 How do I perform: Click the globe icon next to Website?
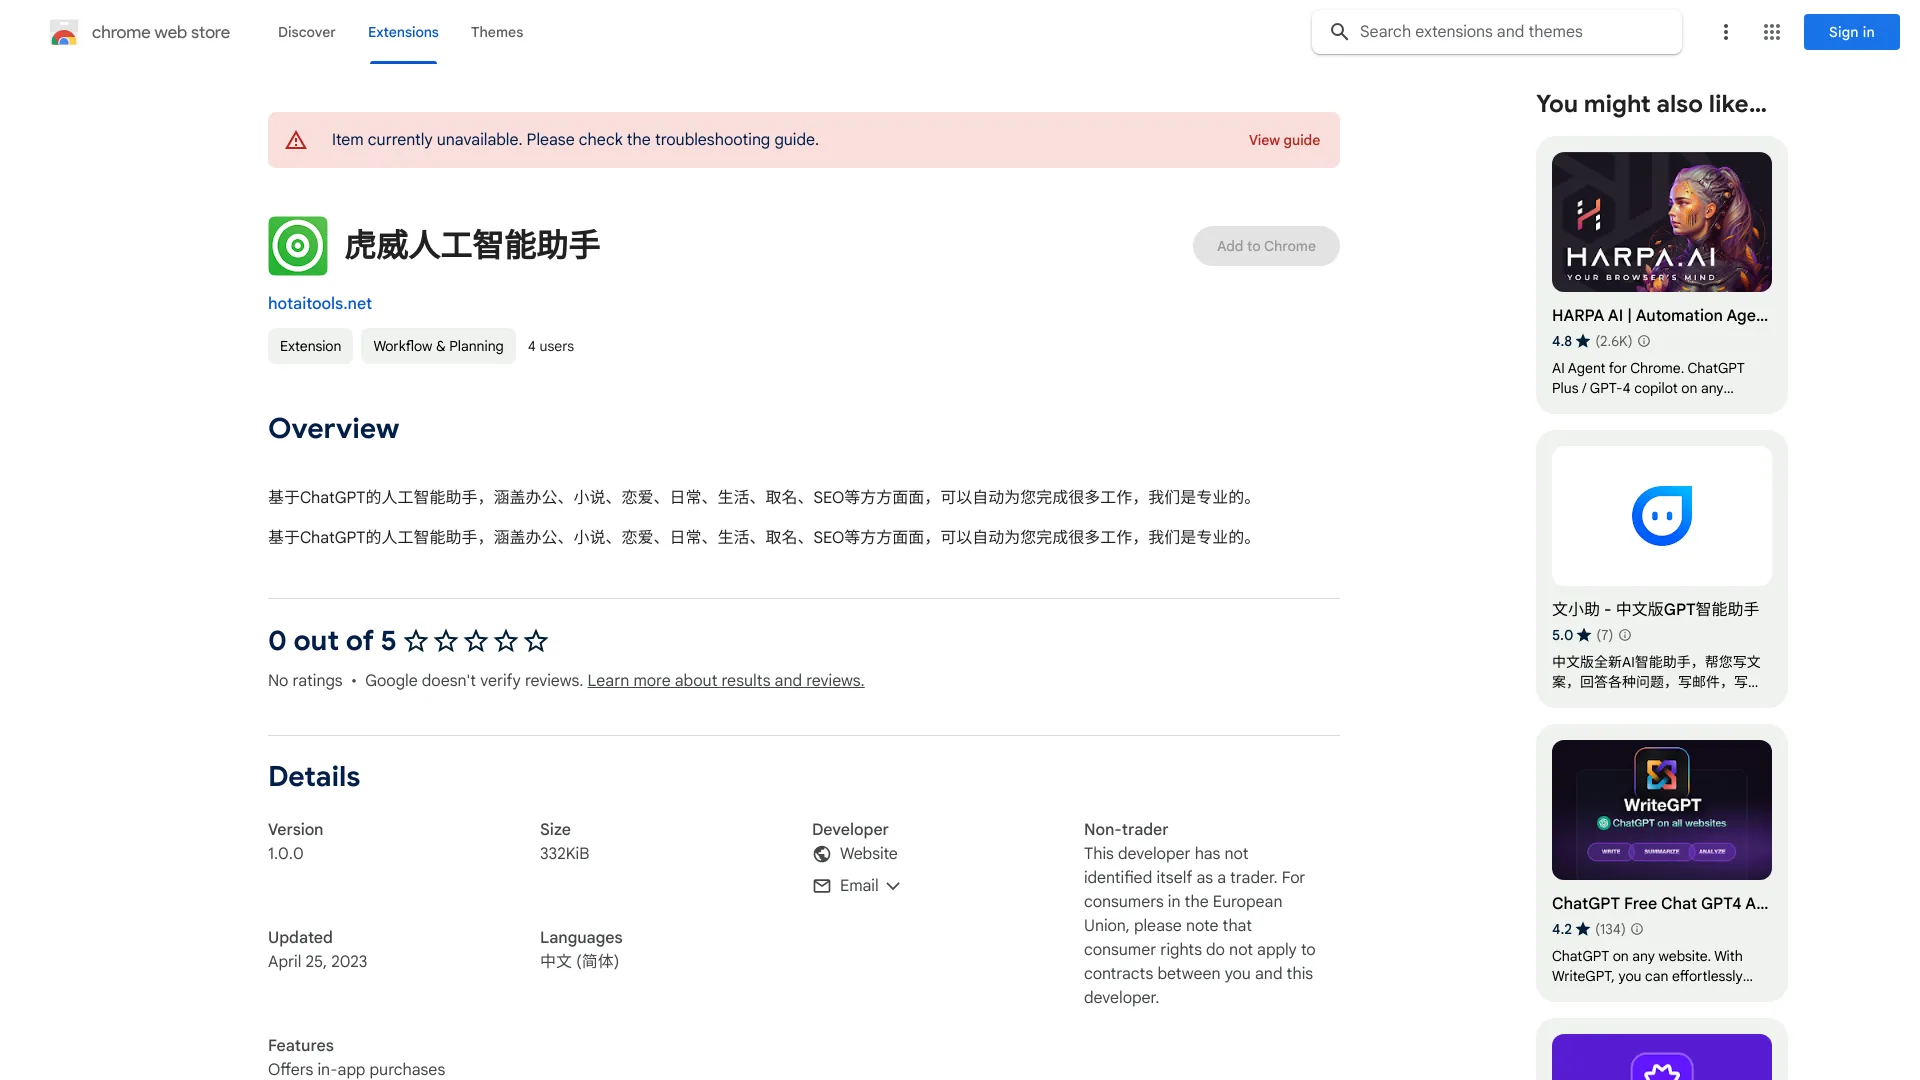tap(821, 854)
